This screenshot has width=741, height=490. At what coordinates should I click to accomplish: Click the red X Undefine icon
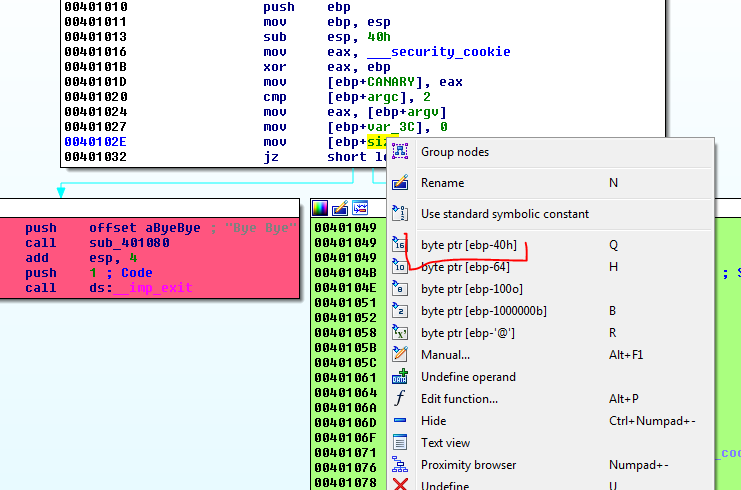point(400,485)
